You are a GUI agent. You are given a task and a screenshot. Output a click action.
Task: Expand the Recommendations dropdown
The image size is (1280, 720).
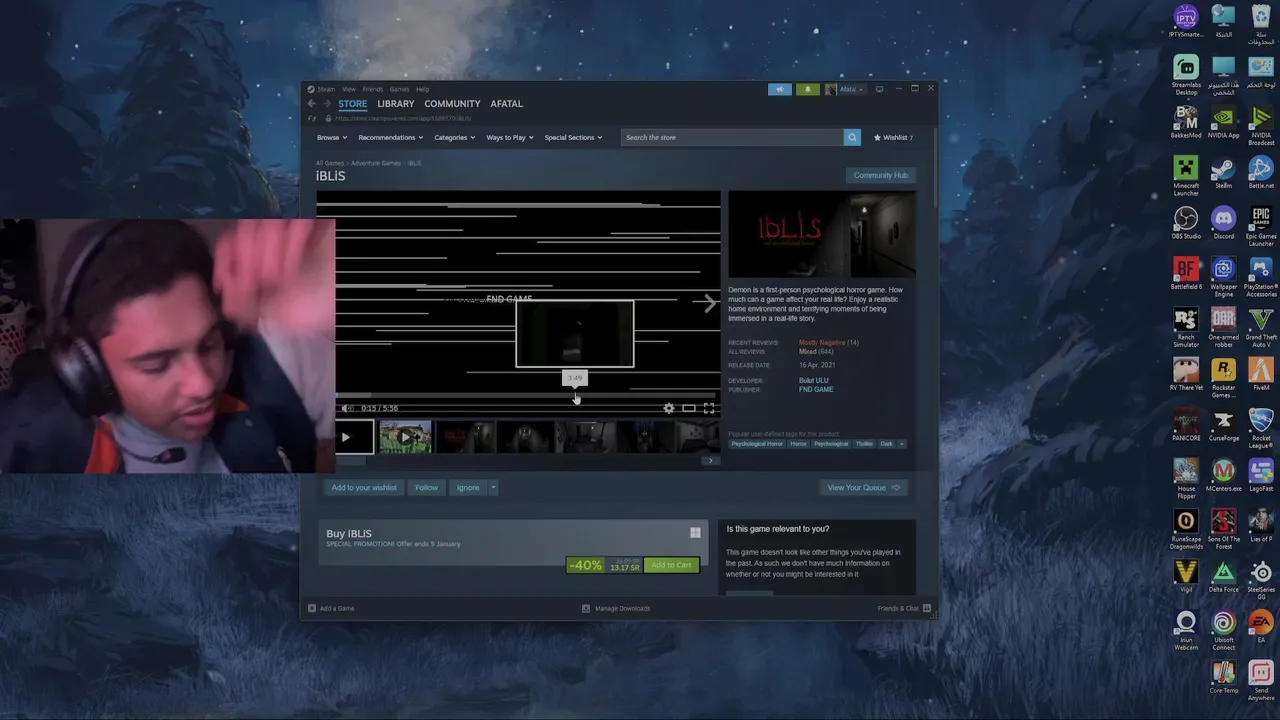coord(391,137)
